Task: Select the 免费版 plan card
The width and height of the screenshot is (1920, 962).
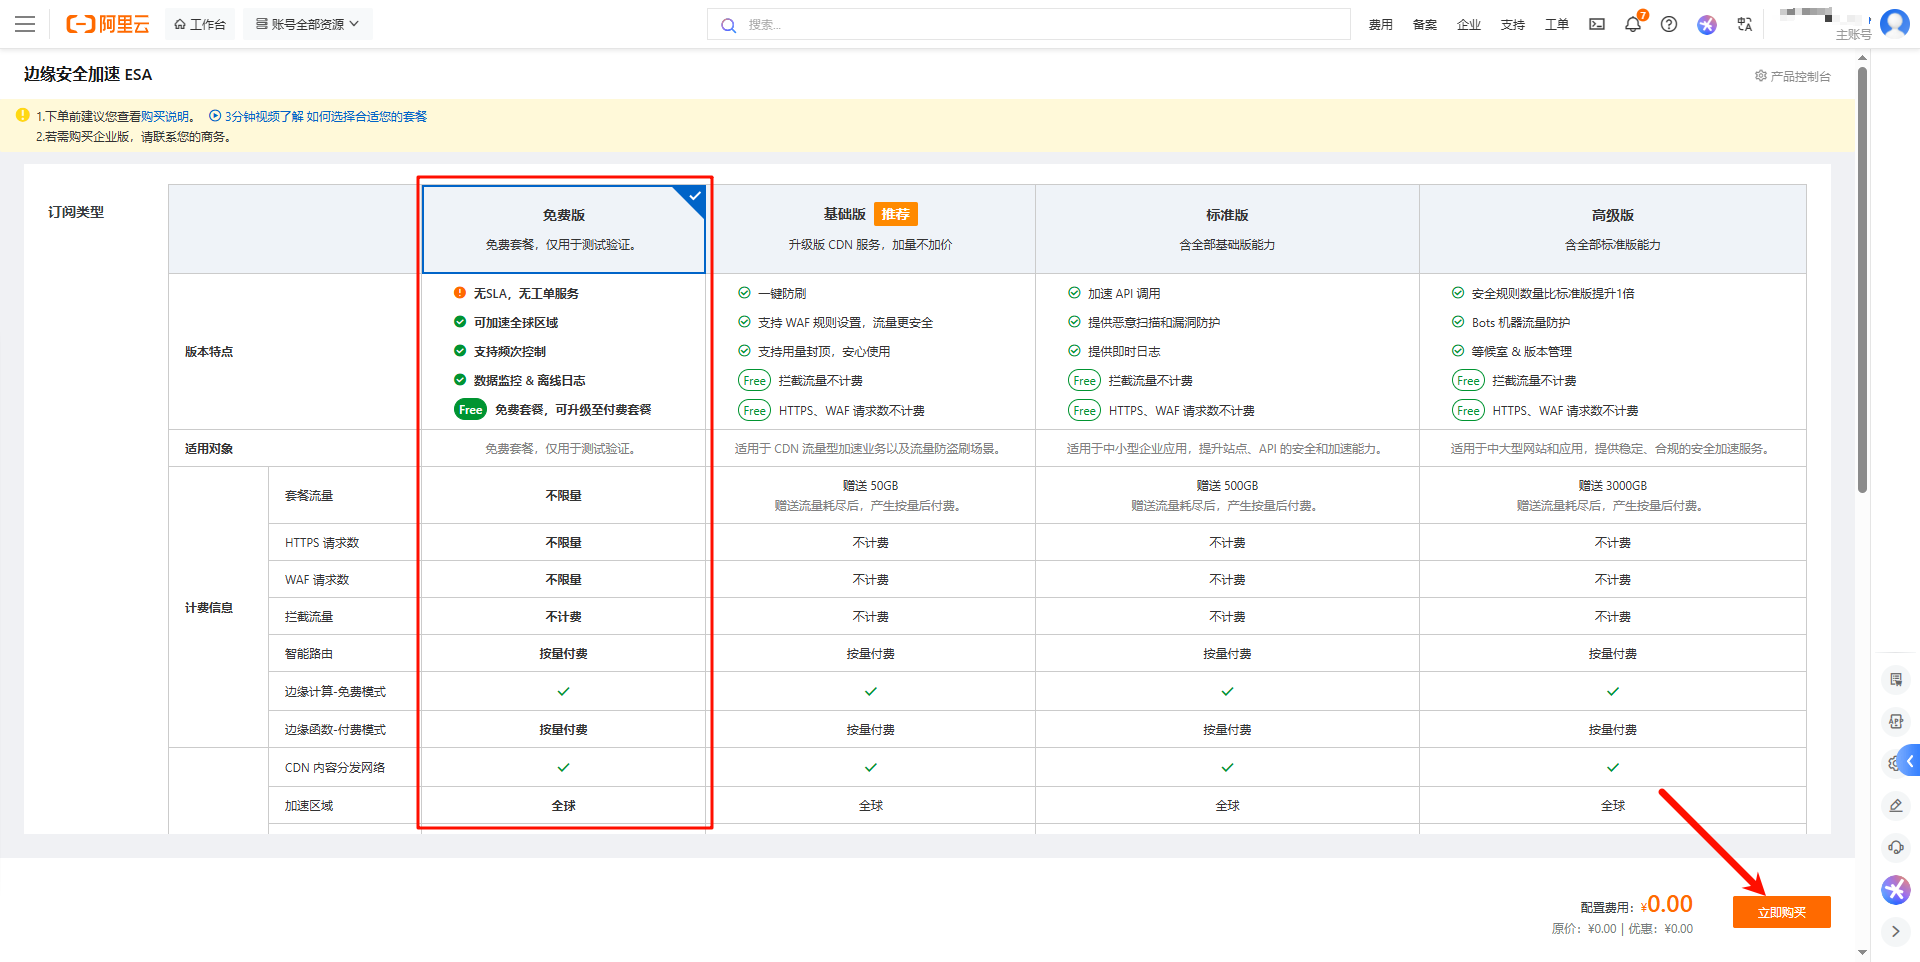Action: click(563, 229)
